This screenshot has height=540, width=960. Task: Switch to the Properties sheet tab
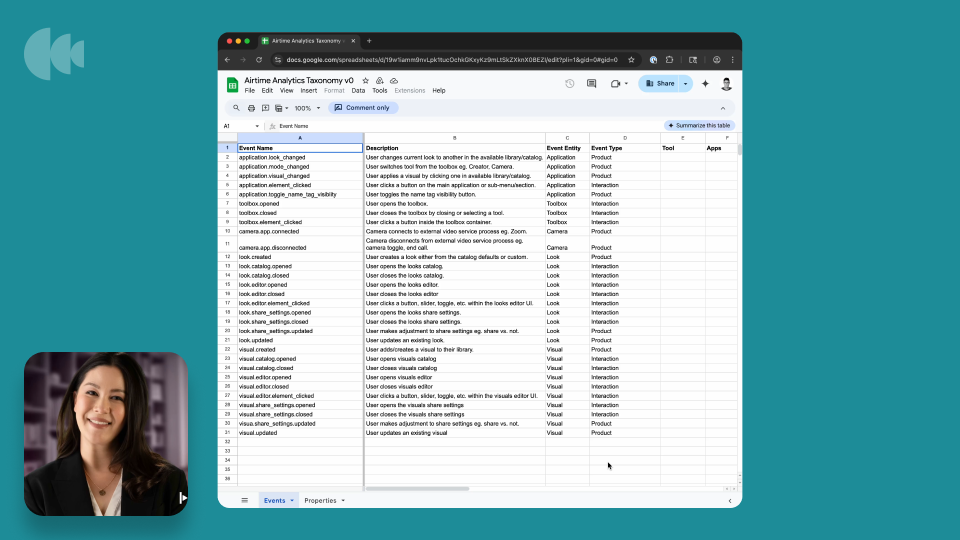tap(320, 500)
